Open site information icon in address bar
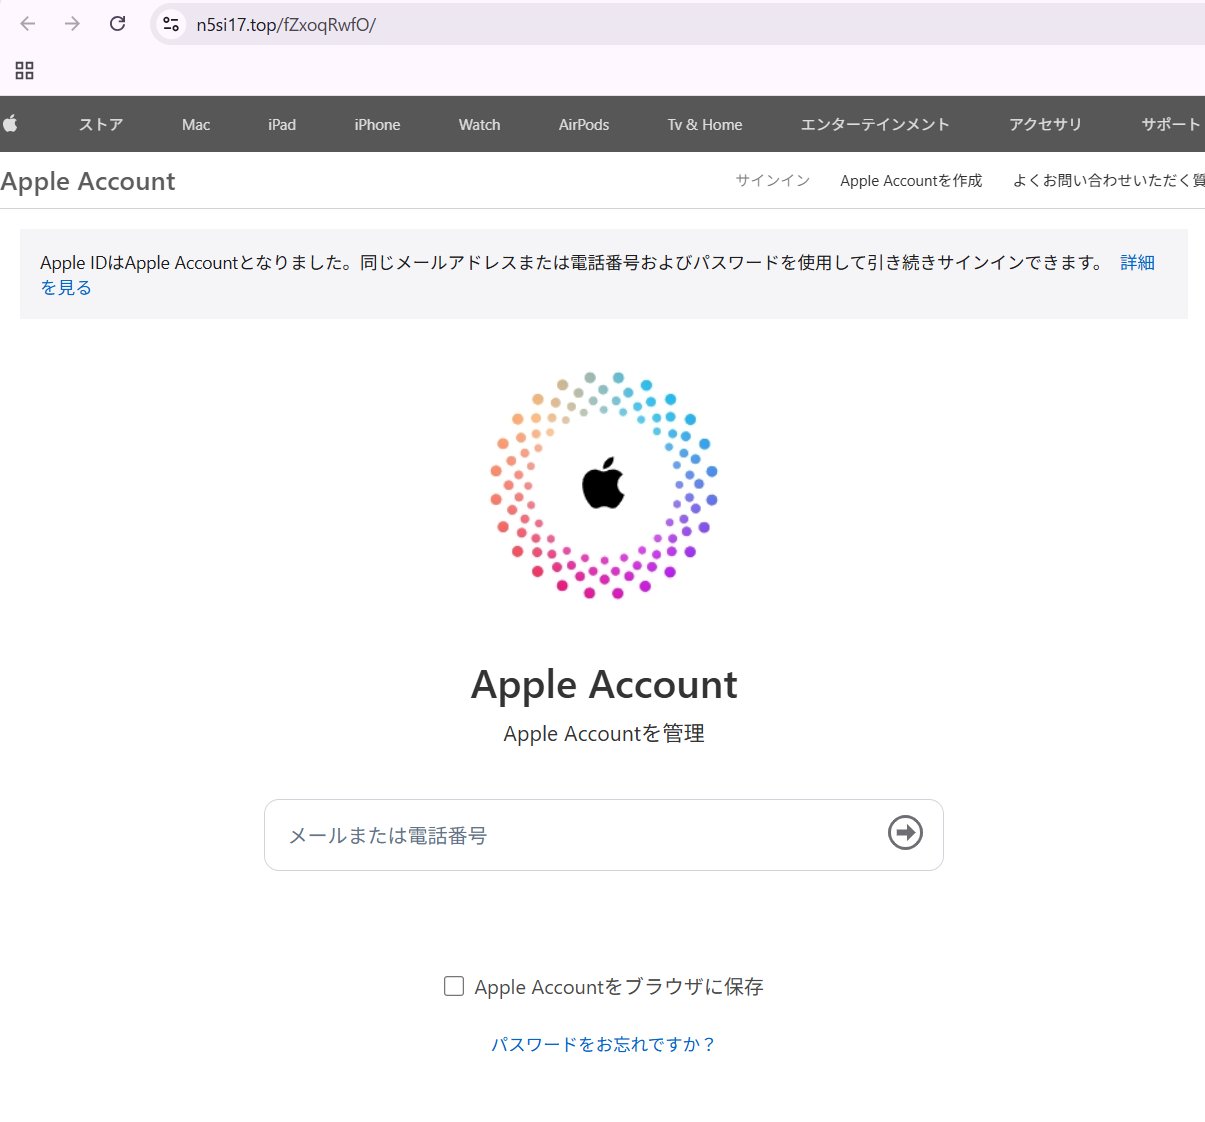1205x1122 pixels. tap(171, 24)
